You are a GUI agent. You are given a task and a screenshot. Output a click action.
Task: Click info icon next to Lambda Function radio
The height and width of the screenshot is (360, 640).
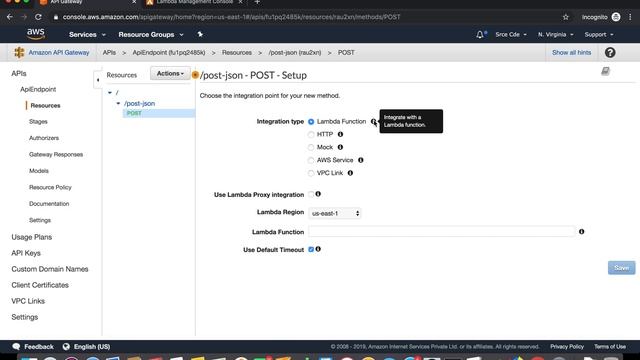tap(373, 122)
